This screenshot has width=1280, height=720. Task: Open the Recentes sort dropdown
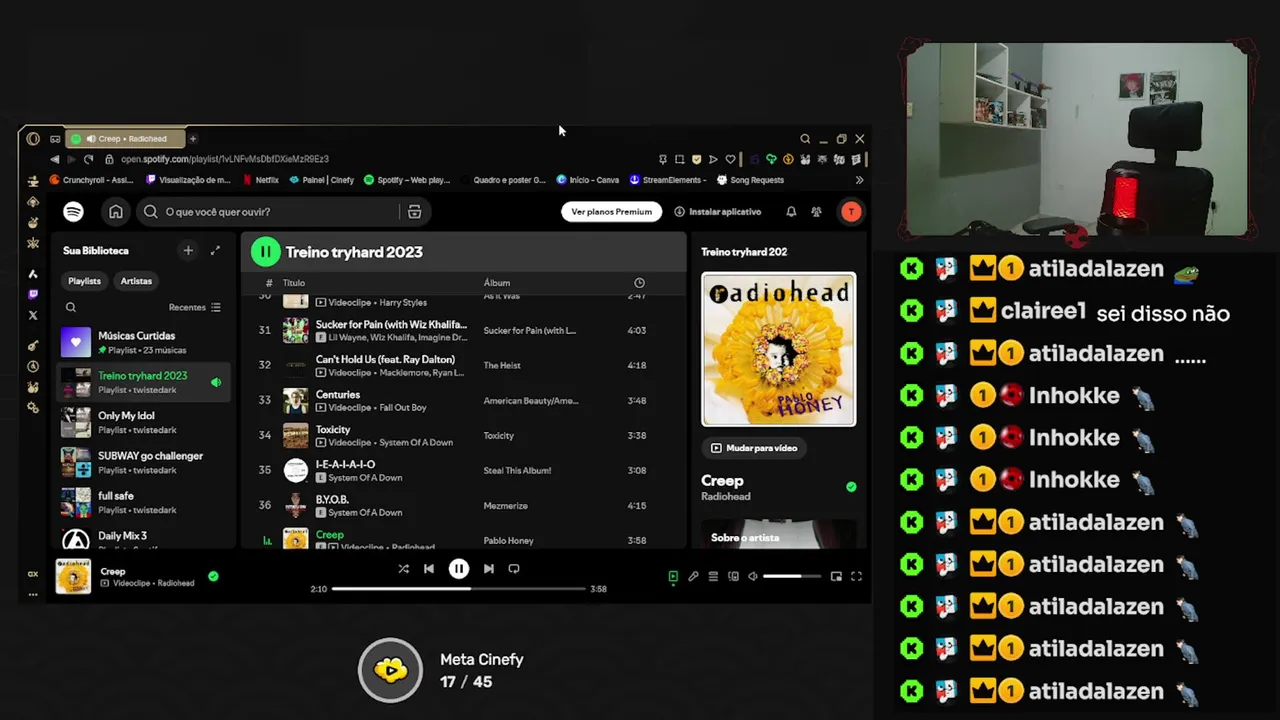pos(194,307)
